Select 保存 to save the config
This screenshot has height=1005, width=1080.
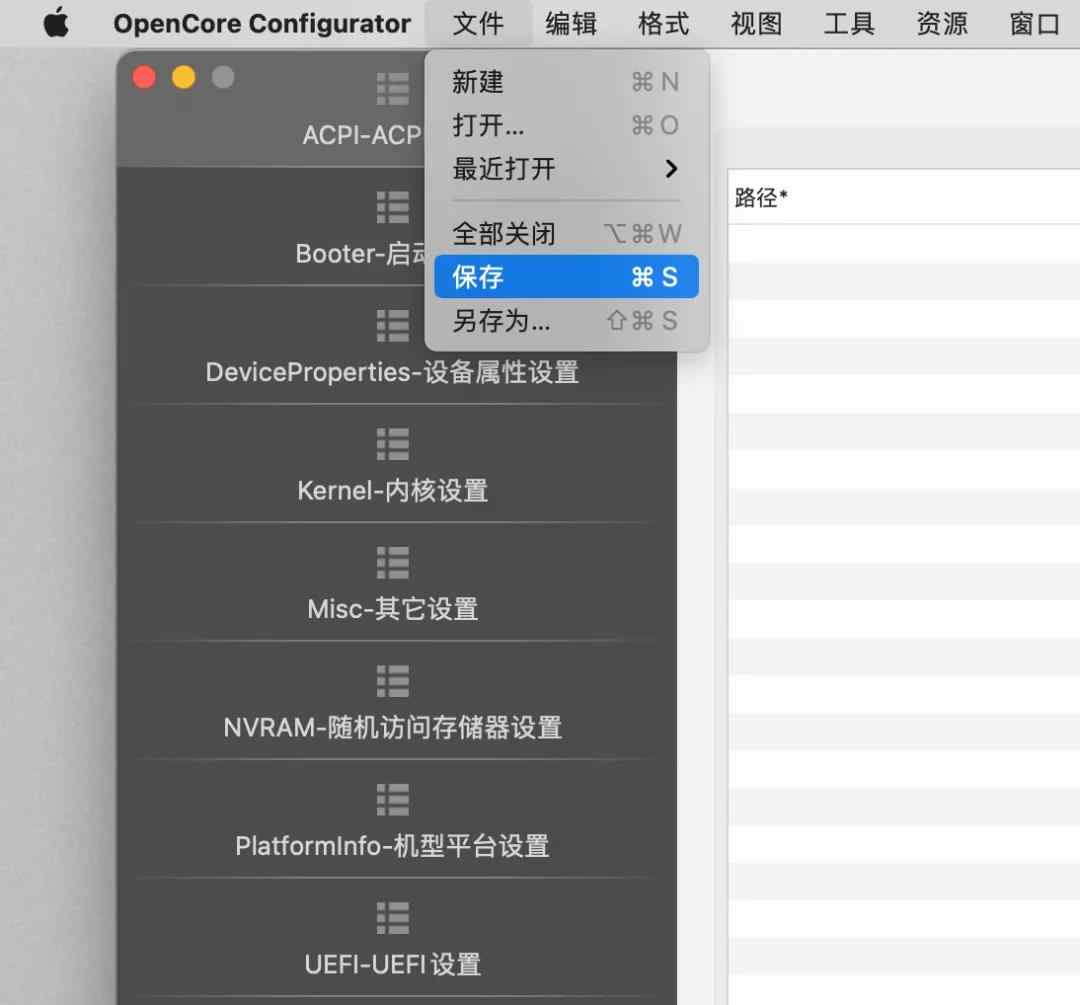(x=566, y=277)
